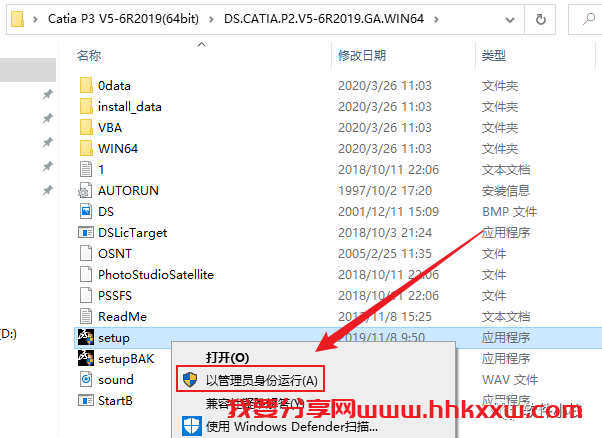Select the VBA folder name

pyautogui.click(x=110, y=127)
